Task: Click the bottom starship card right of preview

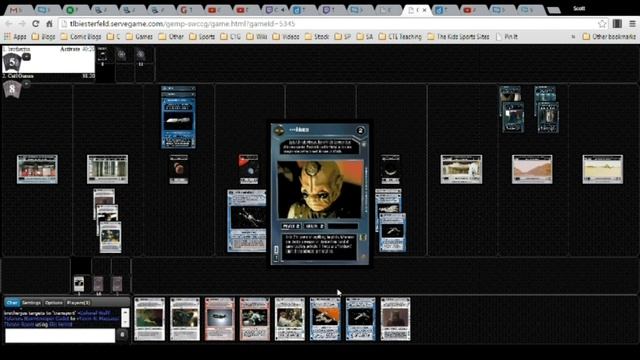Action: pyautogui.click(x=393, y=232)
